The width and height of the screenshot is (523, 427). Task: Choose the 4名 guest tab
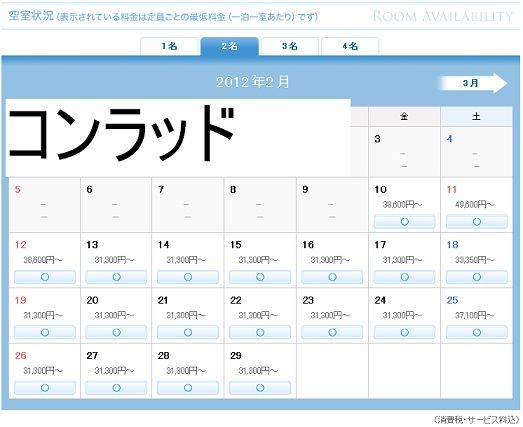tap(350, 46)
